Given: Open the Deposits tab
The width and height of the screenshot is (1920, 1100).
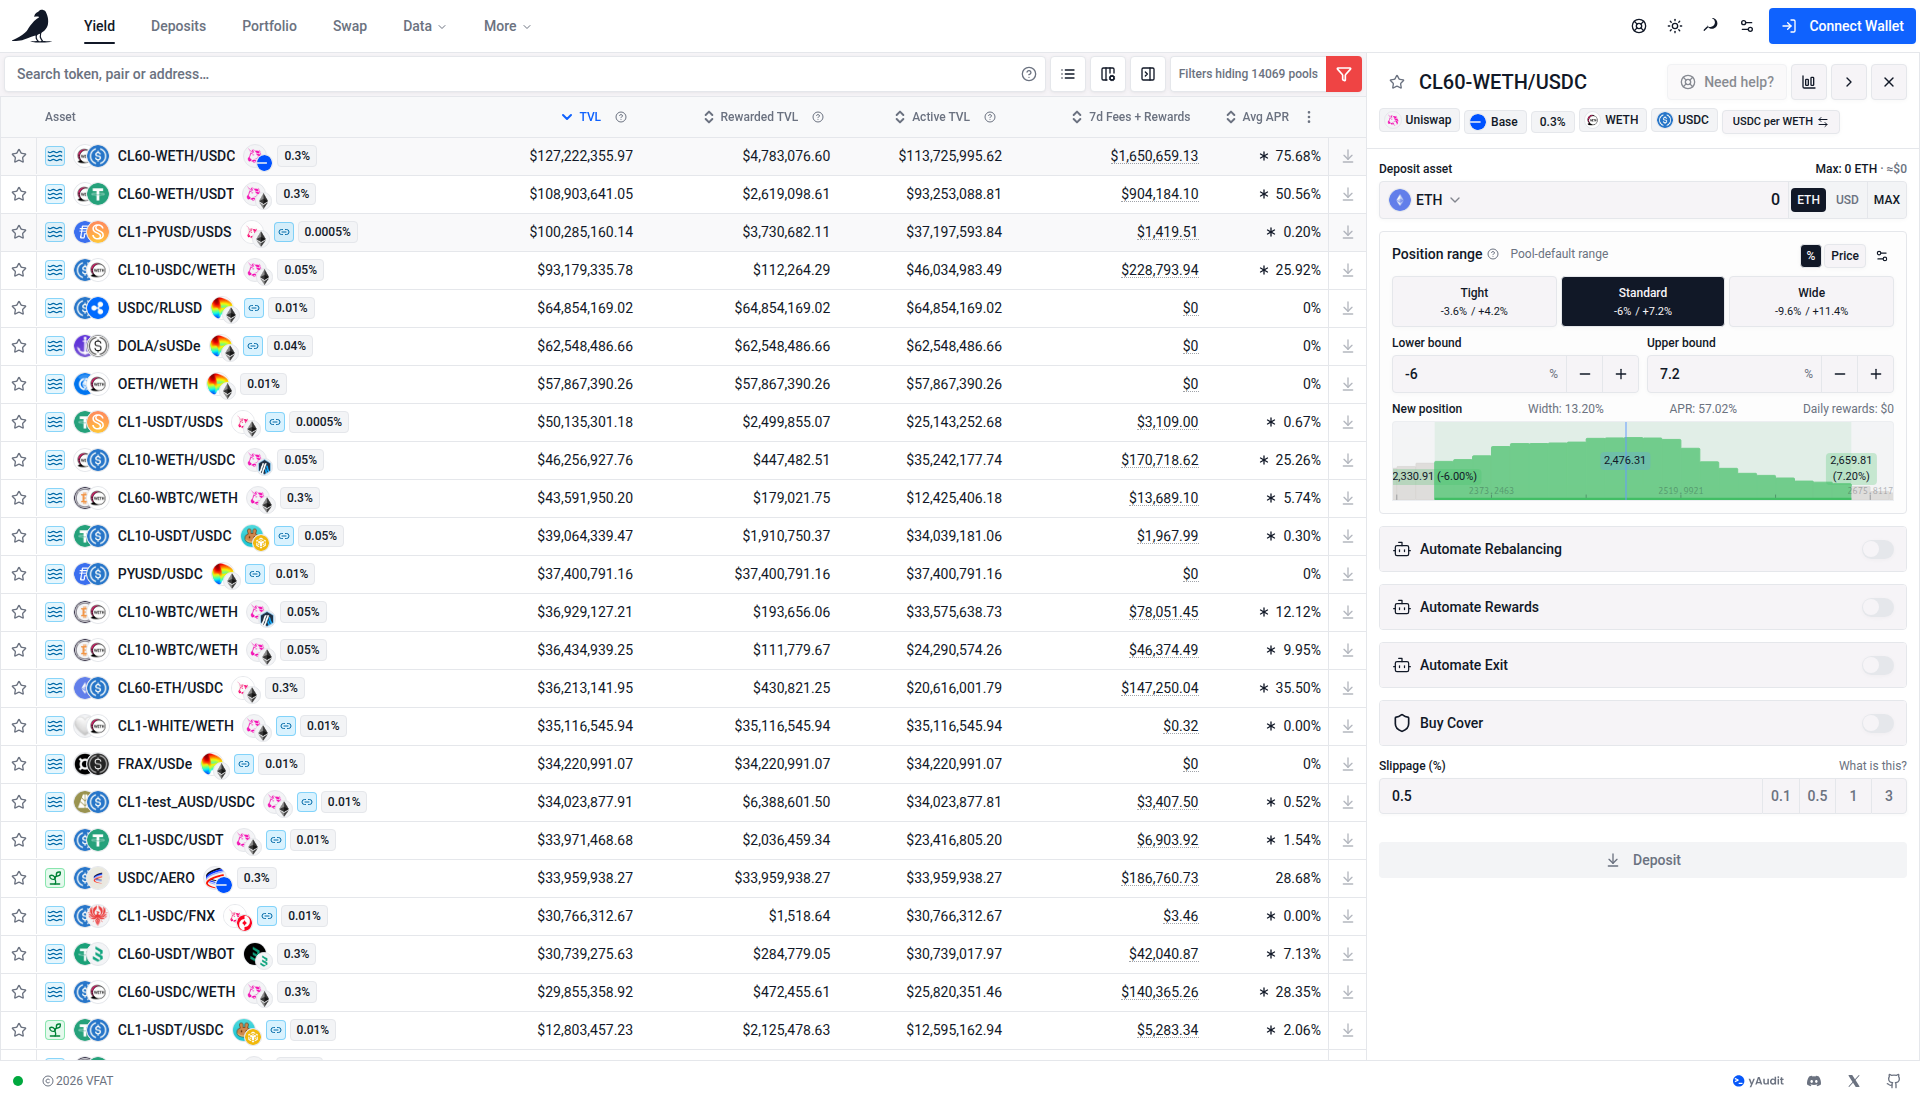Looking at the screenshot, I should pyautogui.click(x=178, y=26).
